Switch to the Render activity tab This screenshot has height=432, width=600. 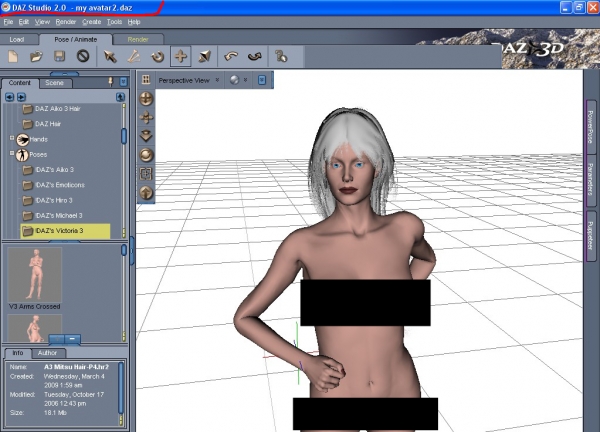138,39
